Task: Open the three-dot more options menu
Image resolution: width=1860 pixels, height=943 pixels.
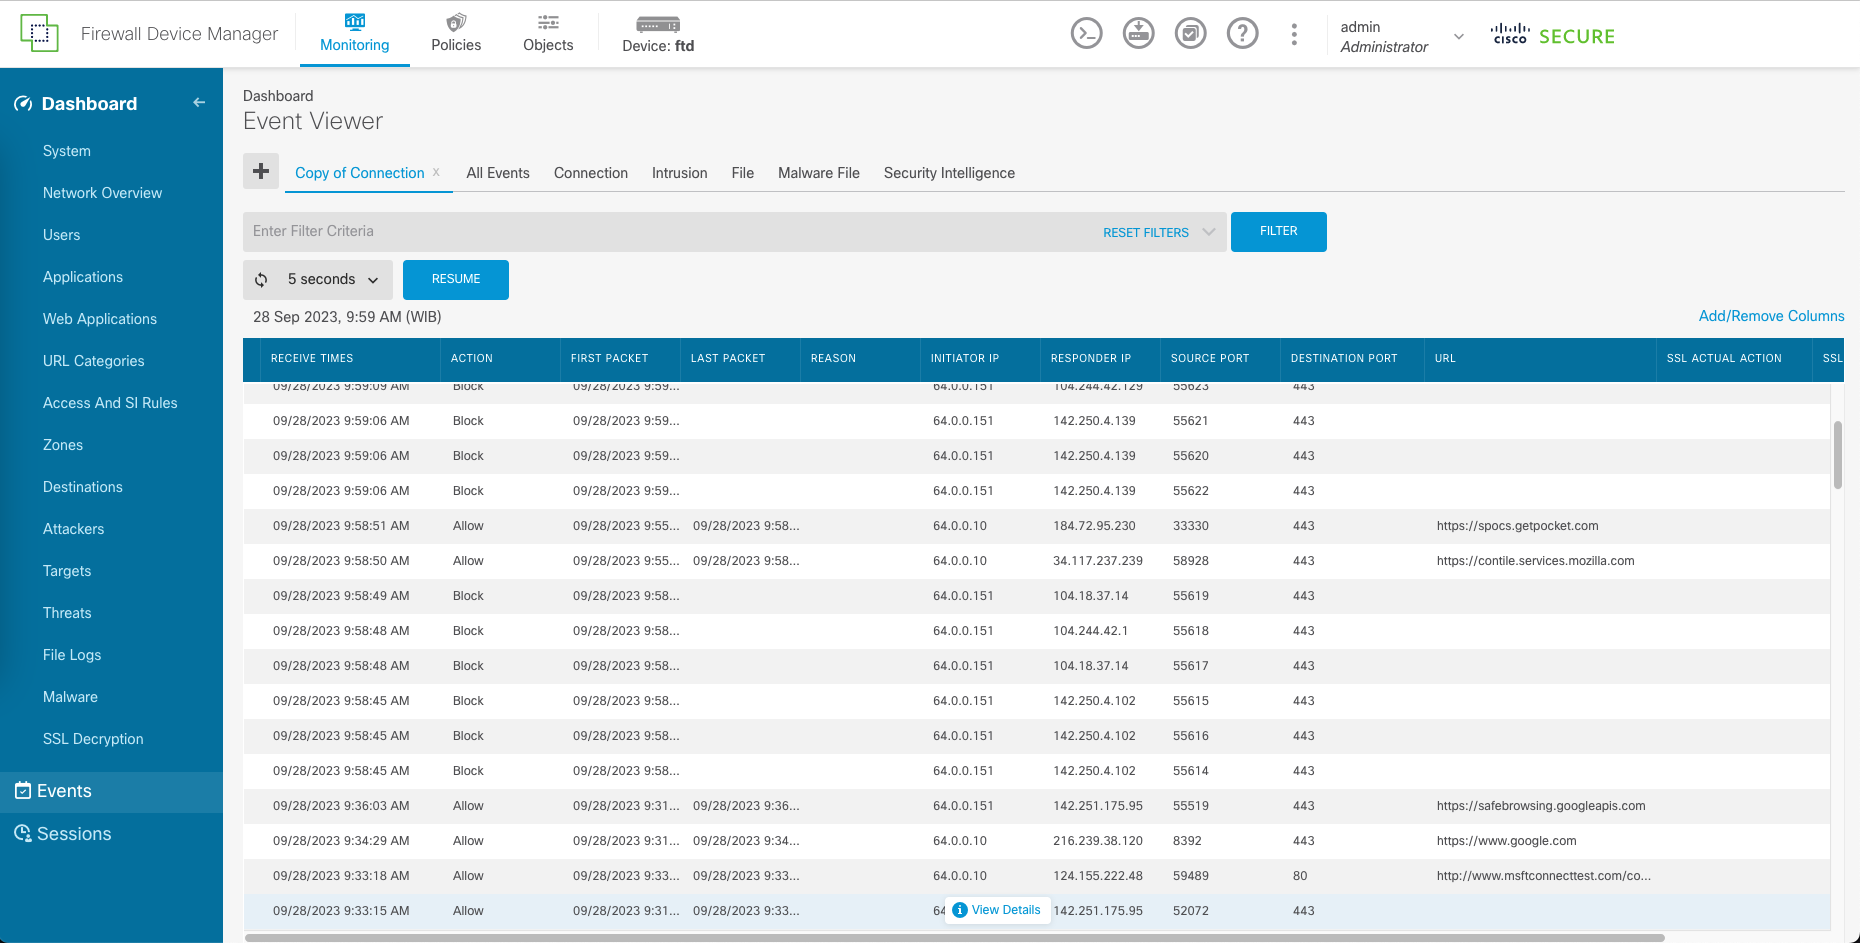Action: [x=1294, y=34]
